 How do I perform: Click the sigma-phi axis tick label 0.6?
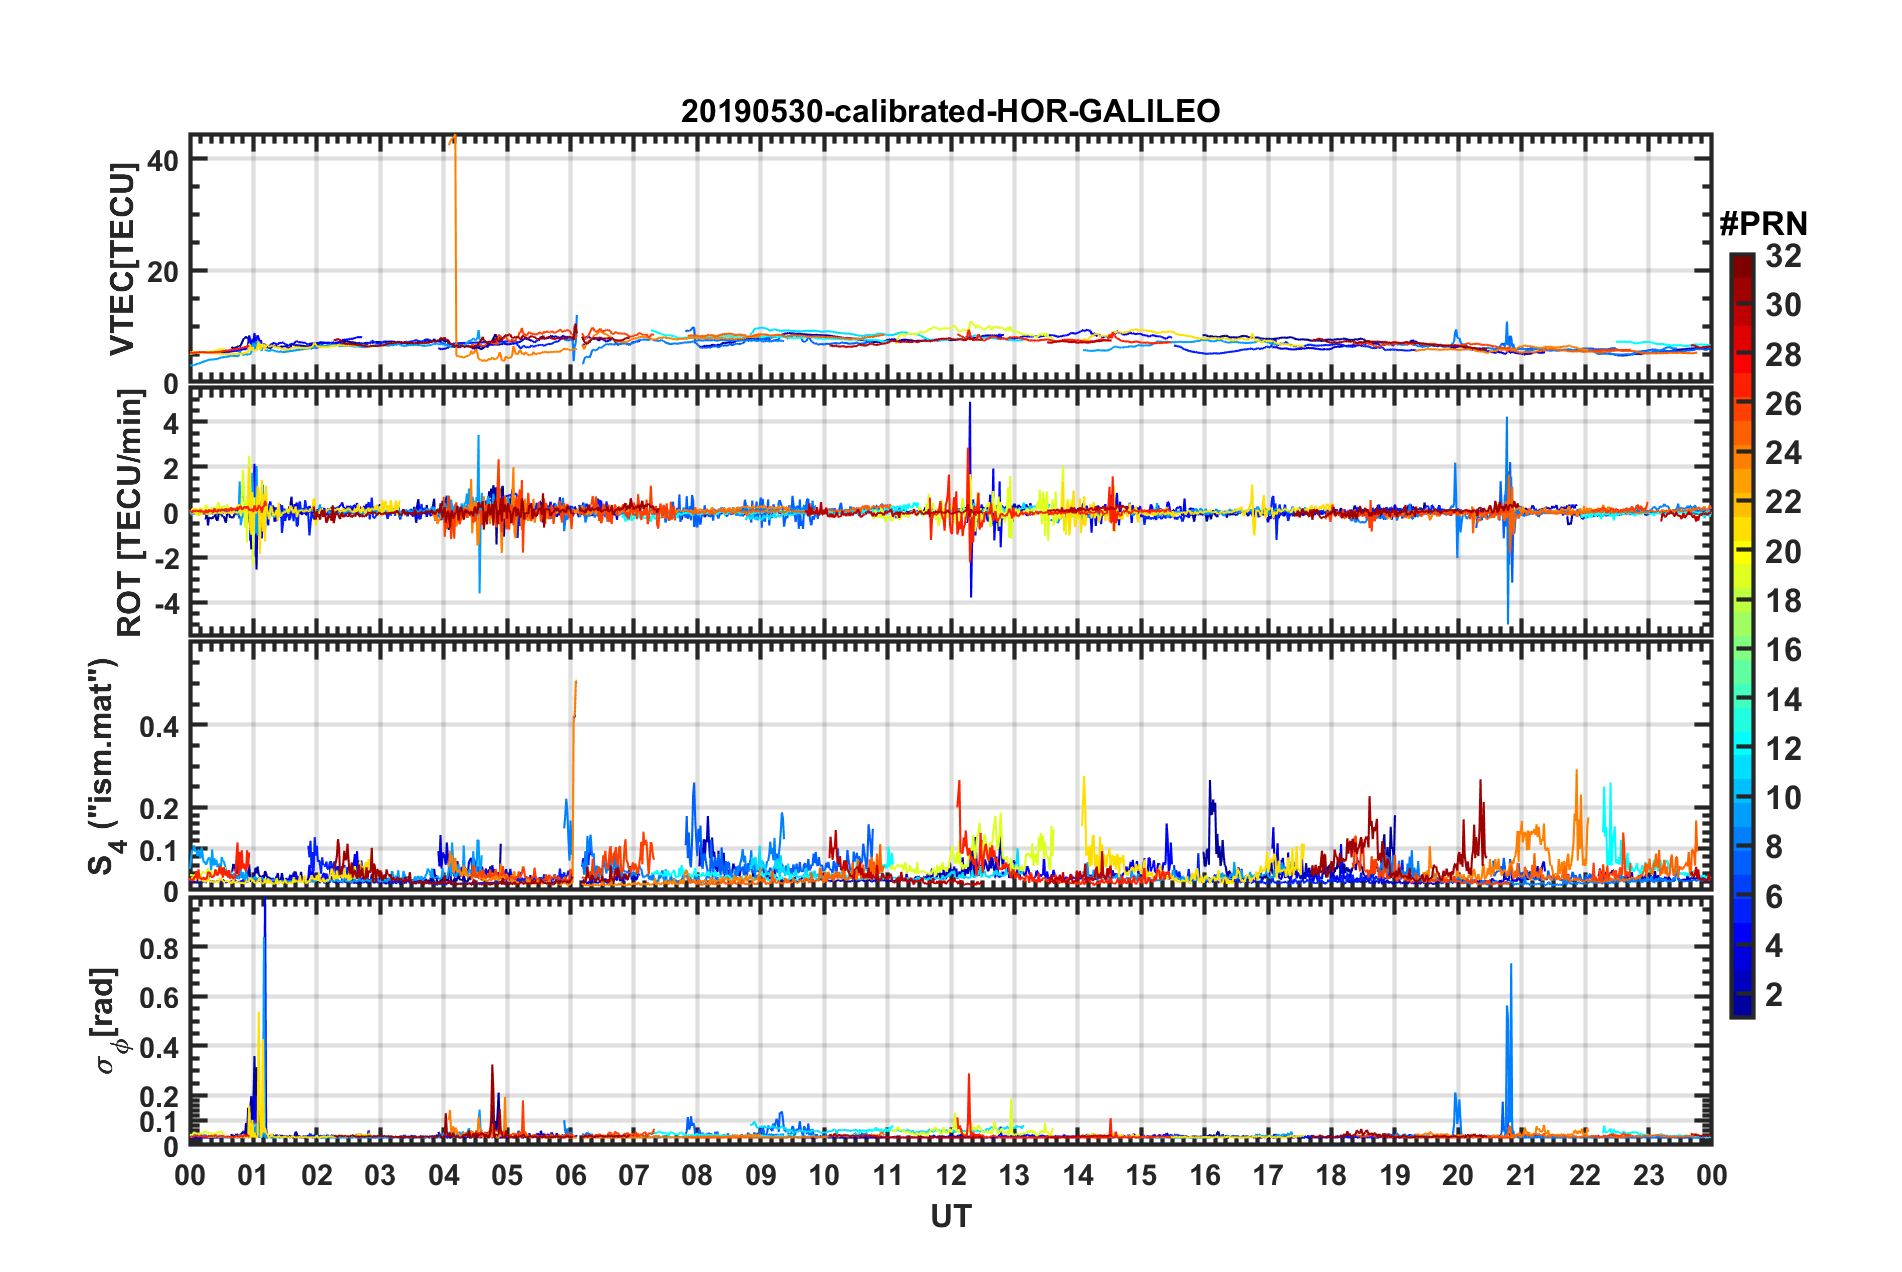(160, 998)
